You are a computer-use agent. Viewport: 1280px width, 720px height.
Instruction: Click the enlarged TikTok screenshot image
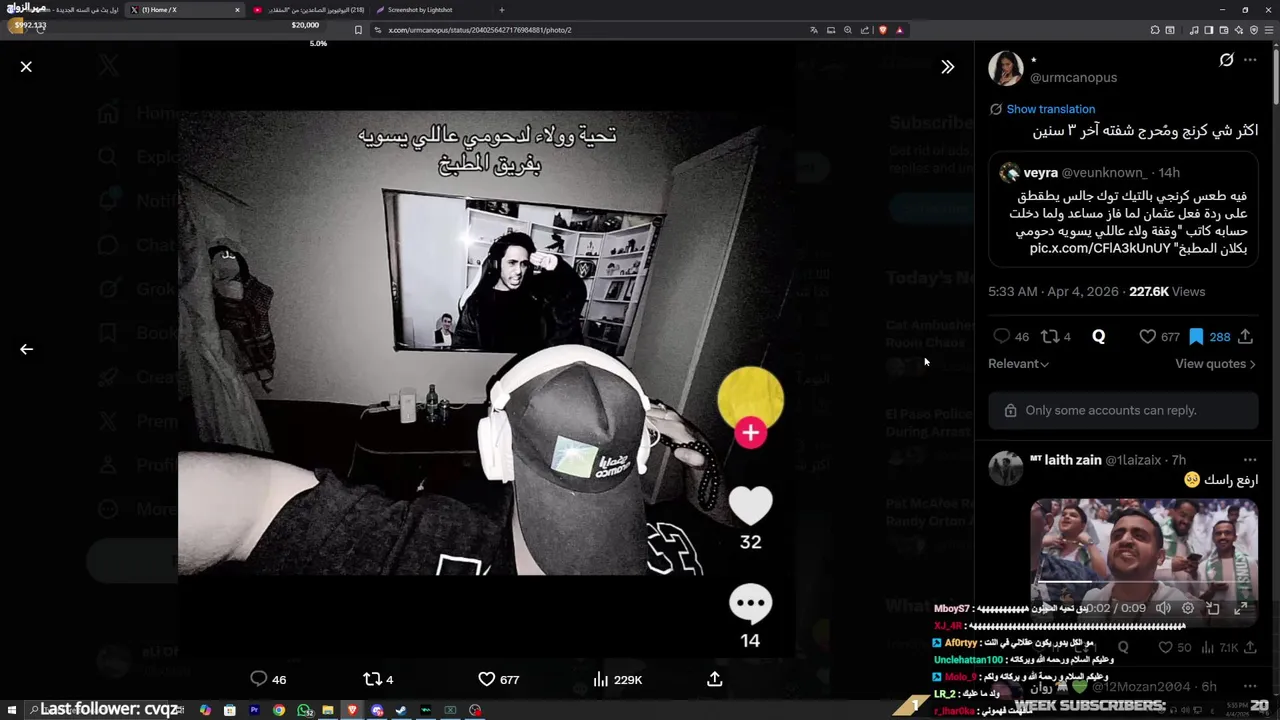[486, 343]
